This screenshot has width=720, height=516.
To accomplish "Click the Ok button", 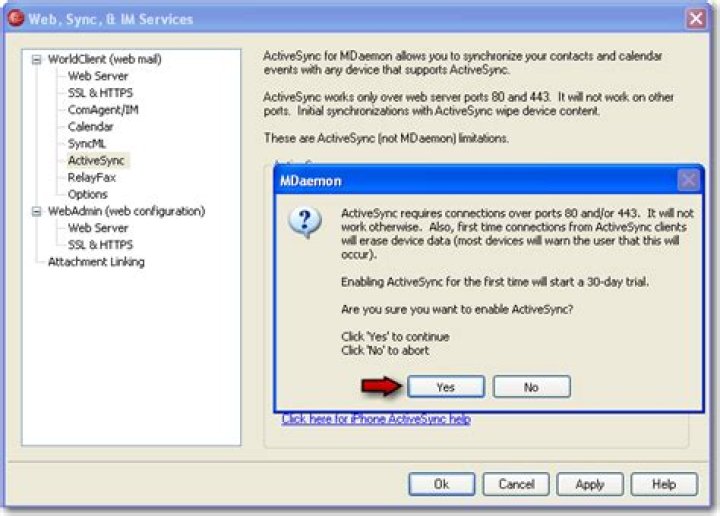I will pos(441,484).
